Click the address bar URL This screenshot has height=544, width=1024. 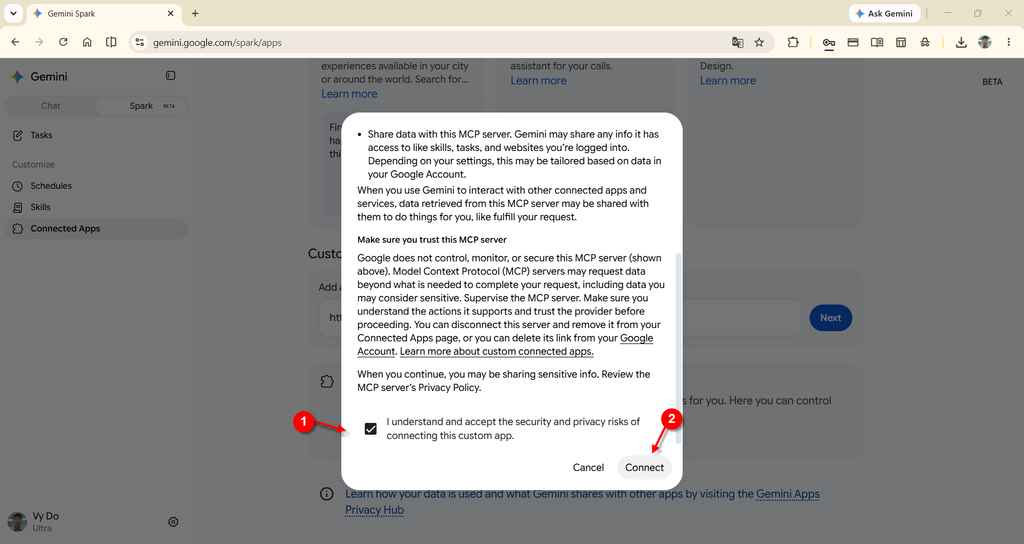click(x=217, y=42)
